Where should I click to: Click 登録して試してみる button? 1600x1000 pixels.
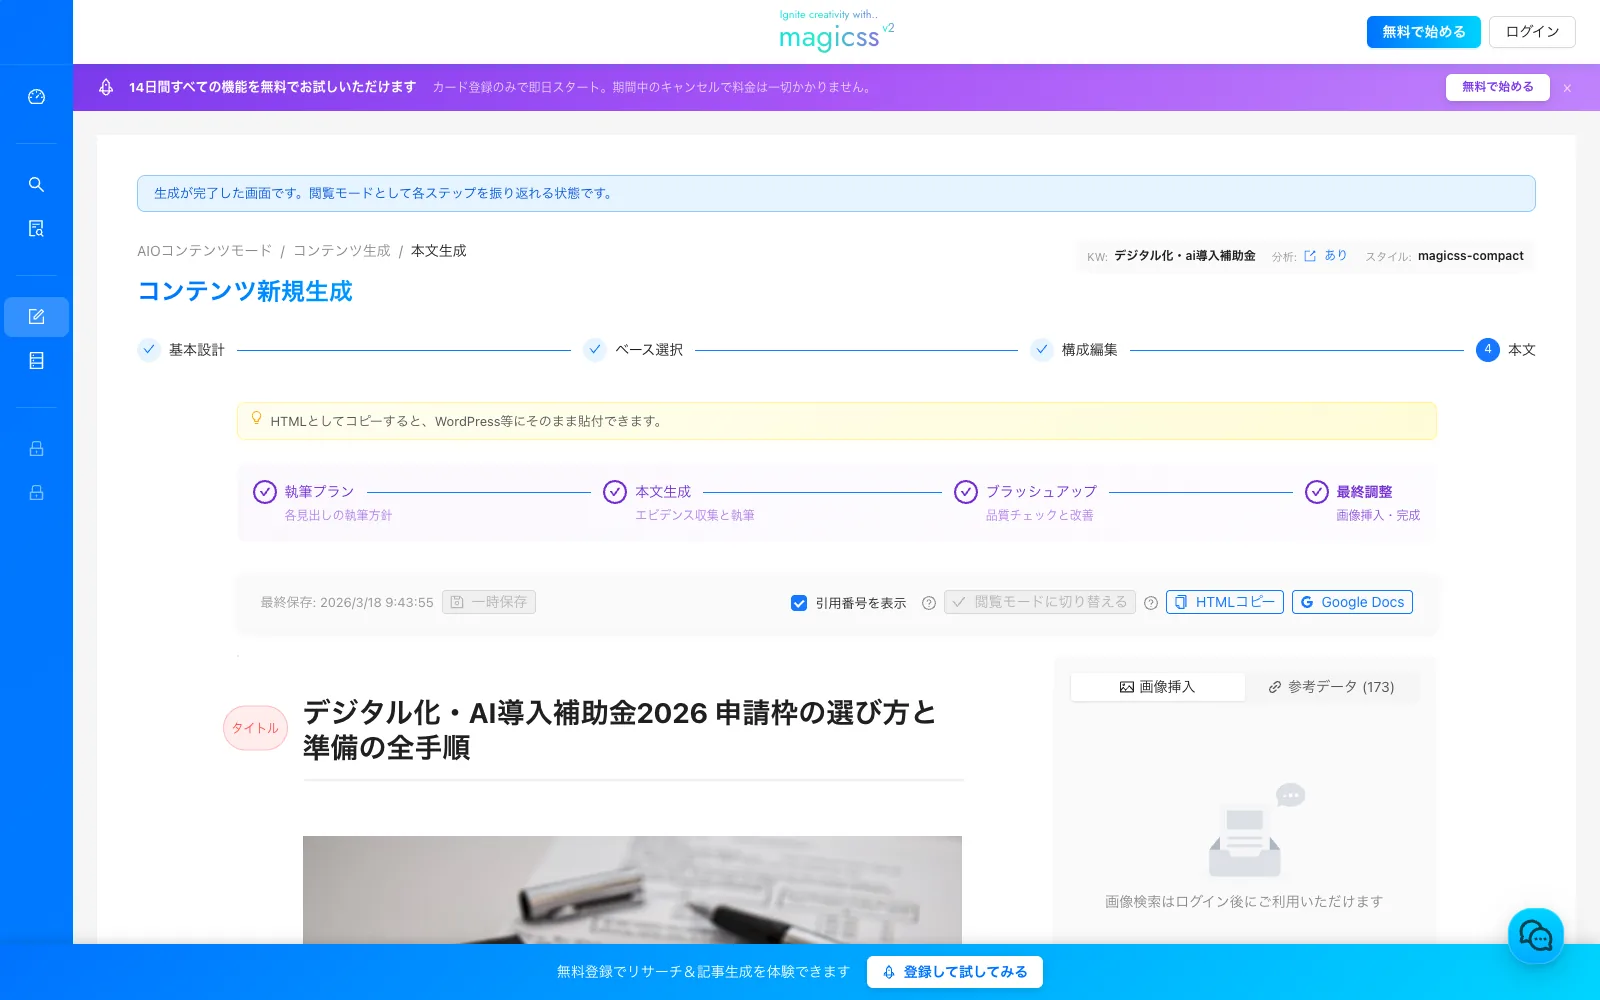pos(955,972)
